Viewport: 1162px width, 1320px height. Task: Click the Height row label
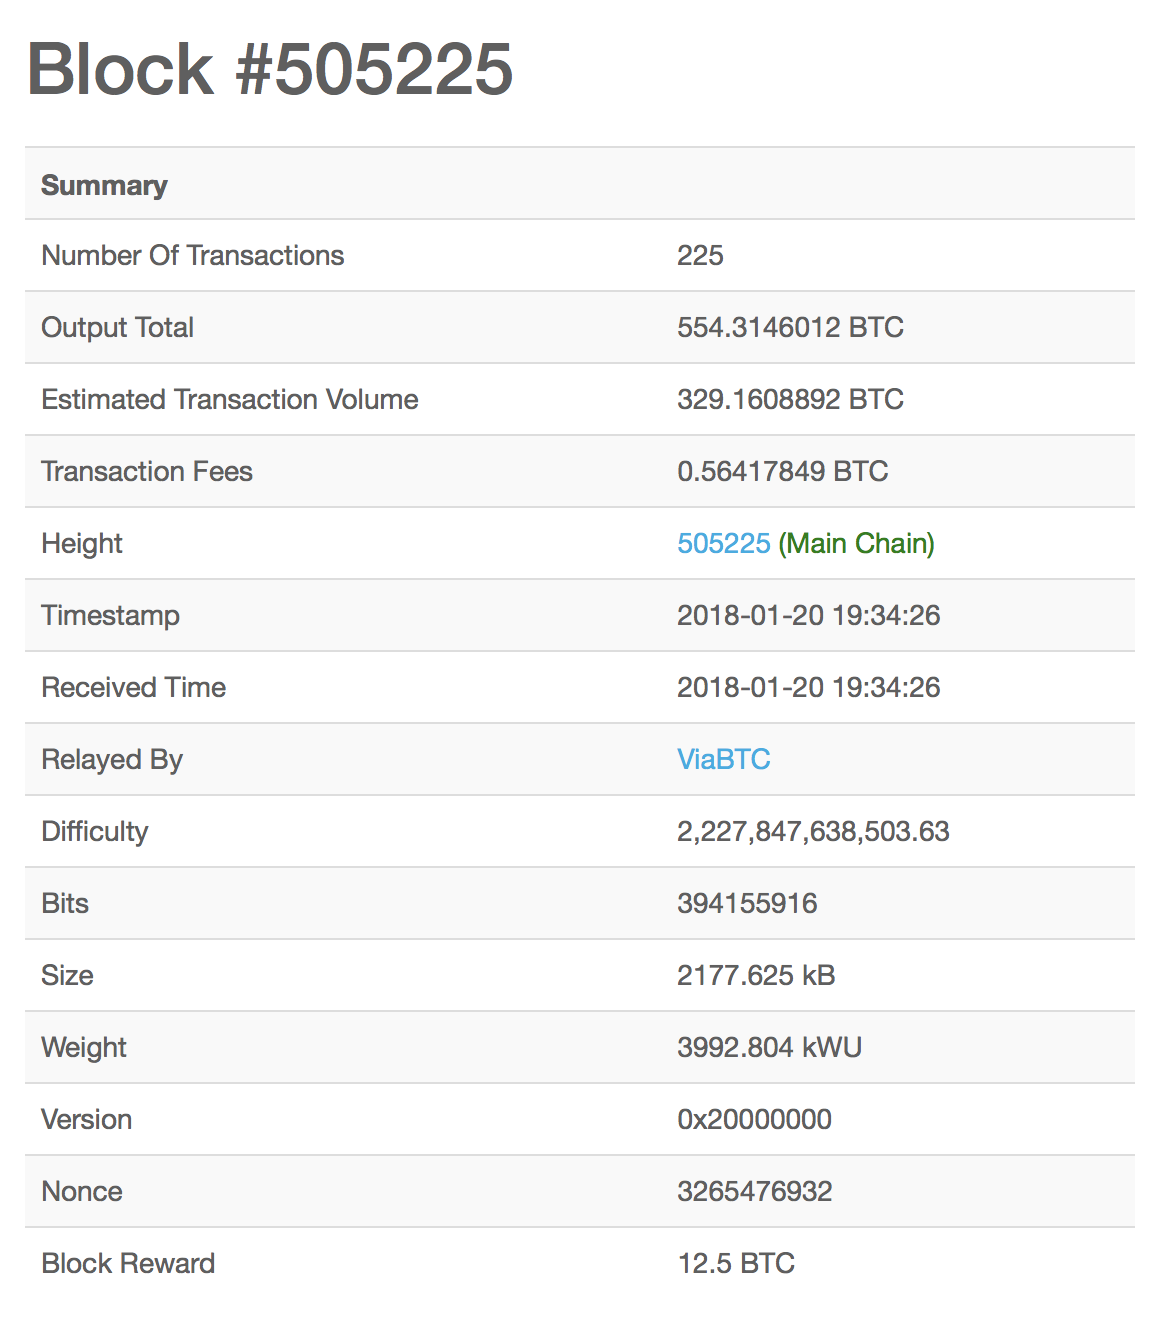(82, 543)
